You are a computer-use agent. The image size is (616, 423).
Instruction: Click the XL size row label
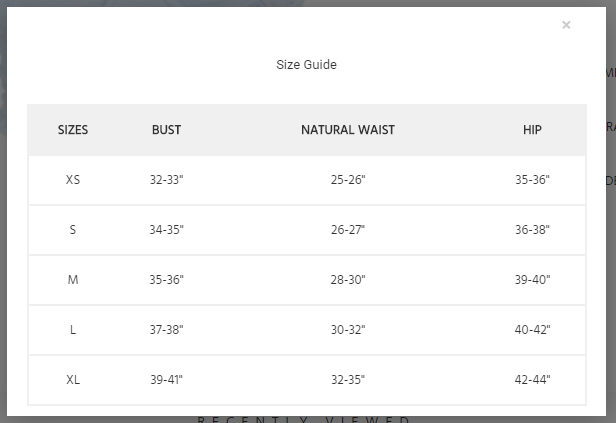click(x=73, y=380)
